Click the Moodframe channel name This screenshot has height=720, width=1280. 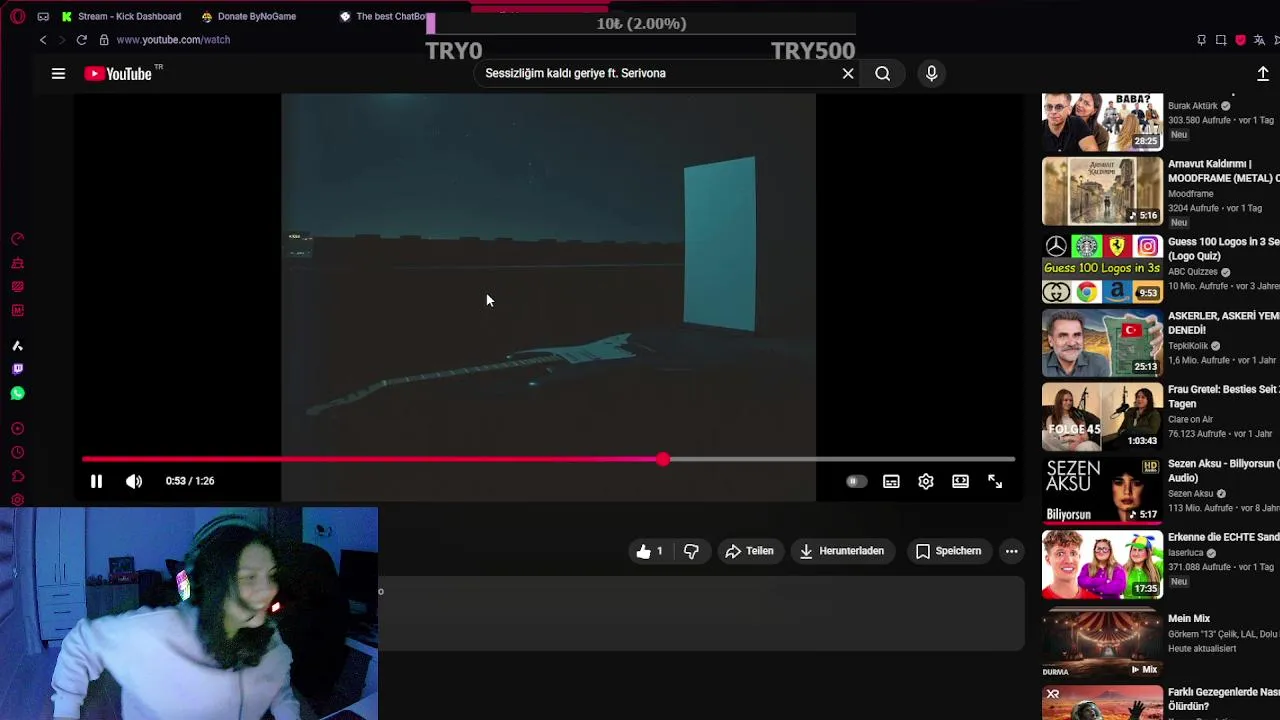pyautogui.click(x=1190, y=194)
